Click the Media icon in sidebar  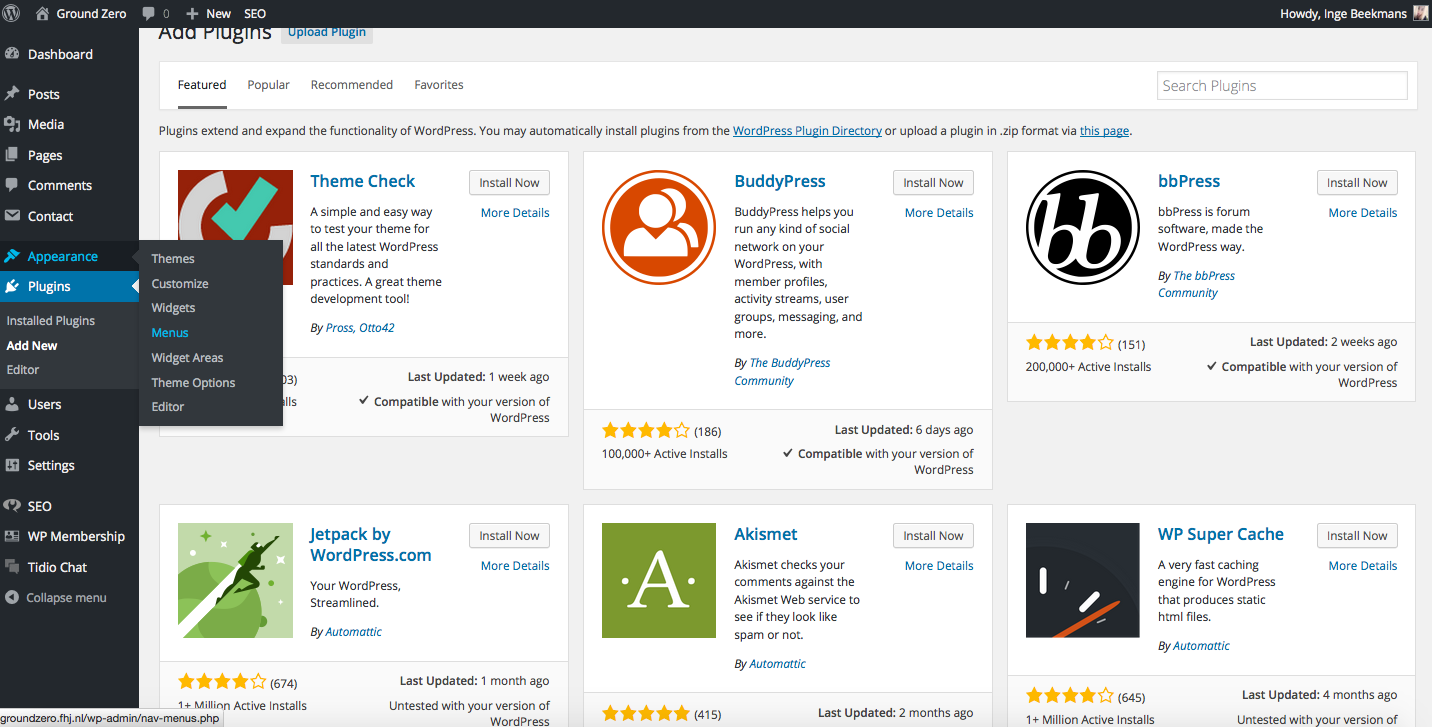point(12,124)
